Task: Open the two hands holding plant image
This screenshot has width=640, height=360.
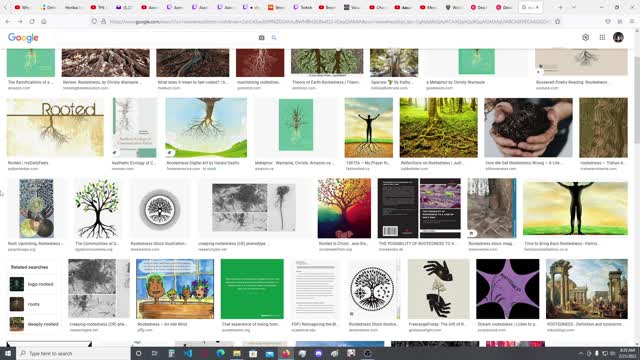Action: click(438, 289)
